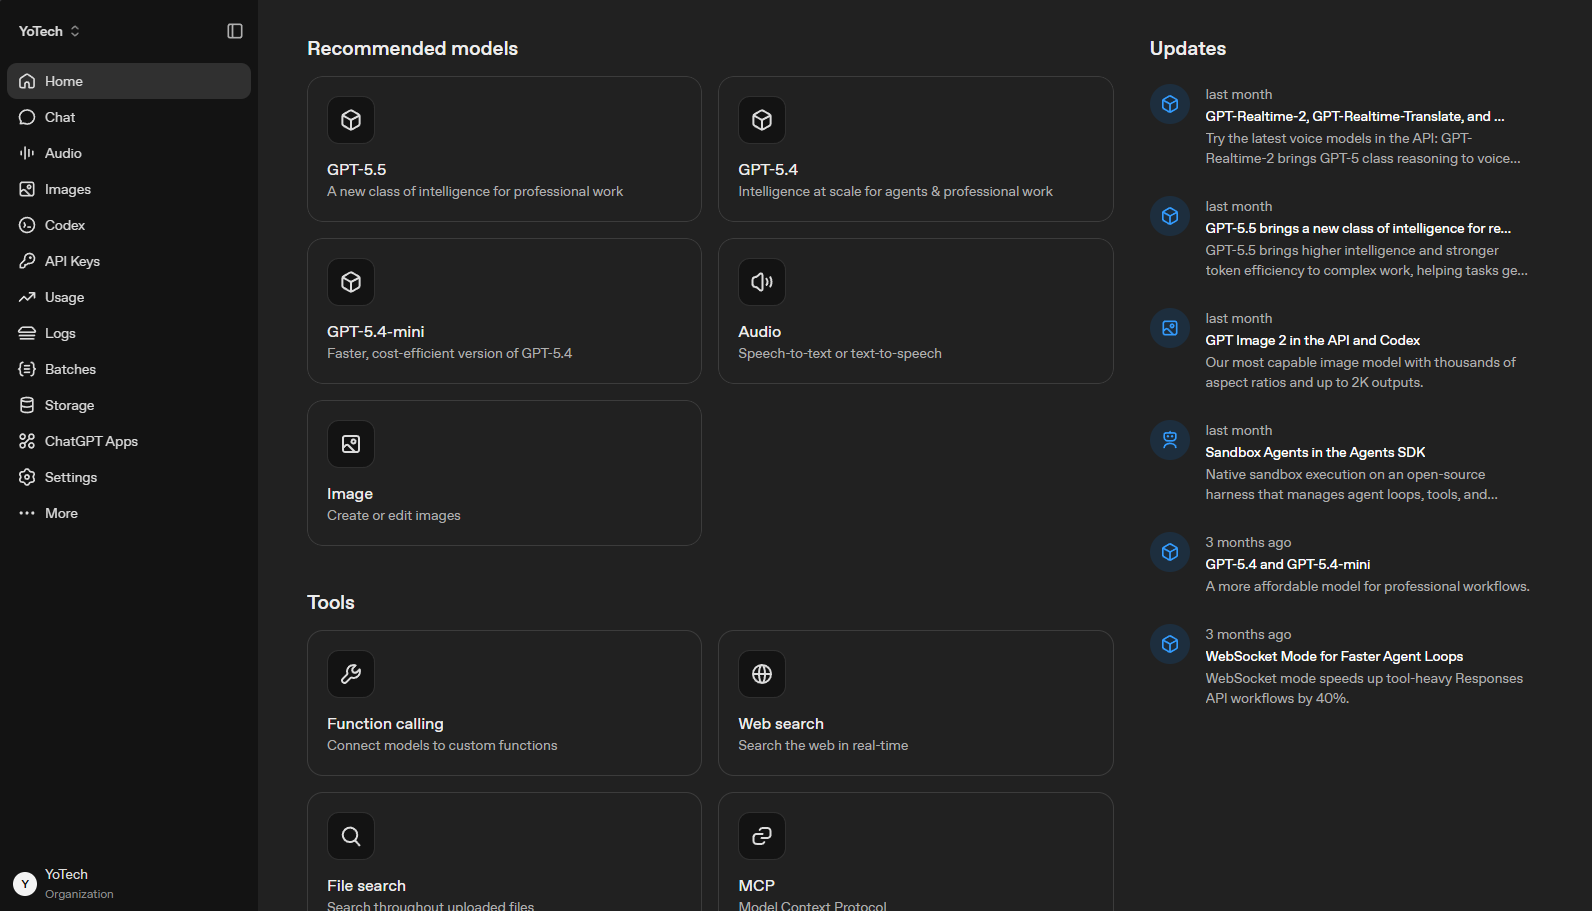1592x911 pixels.
Task: Click the Codex icon in sidebar
Action: [x=27, y=225]
